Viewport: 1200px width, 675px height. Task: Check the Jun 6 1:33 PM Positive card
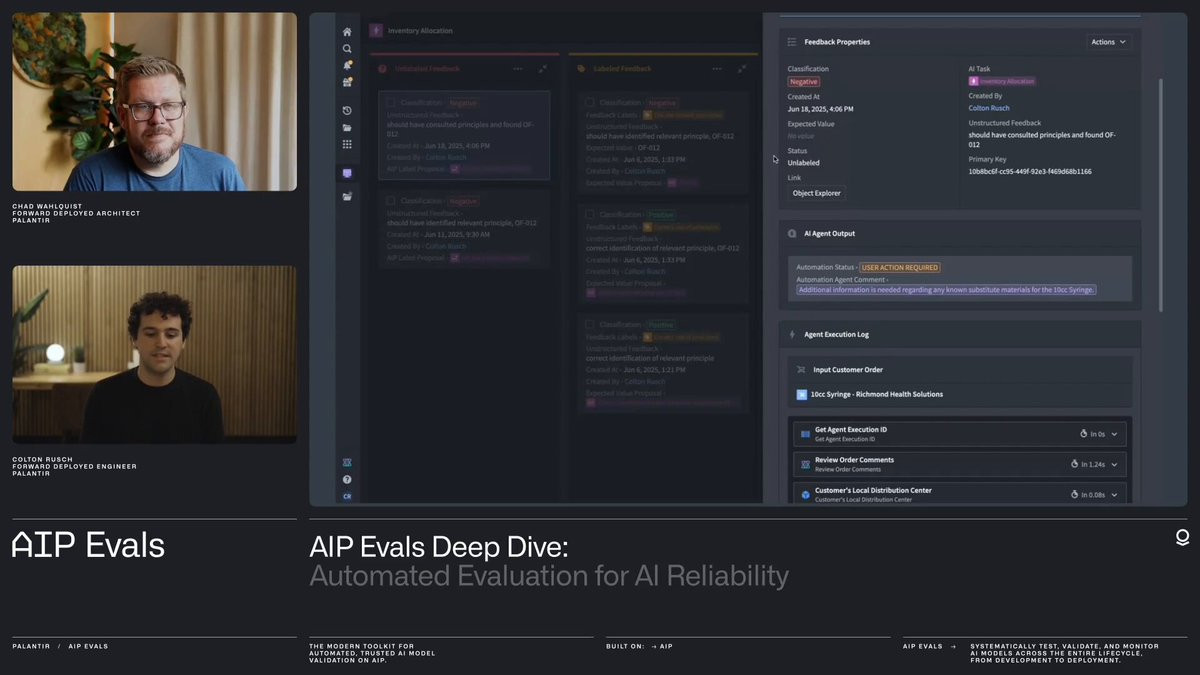[x=590, y=214]
